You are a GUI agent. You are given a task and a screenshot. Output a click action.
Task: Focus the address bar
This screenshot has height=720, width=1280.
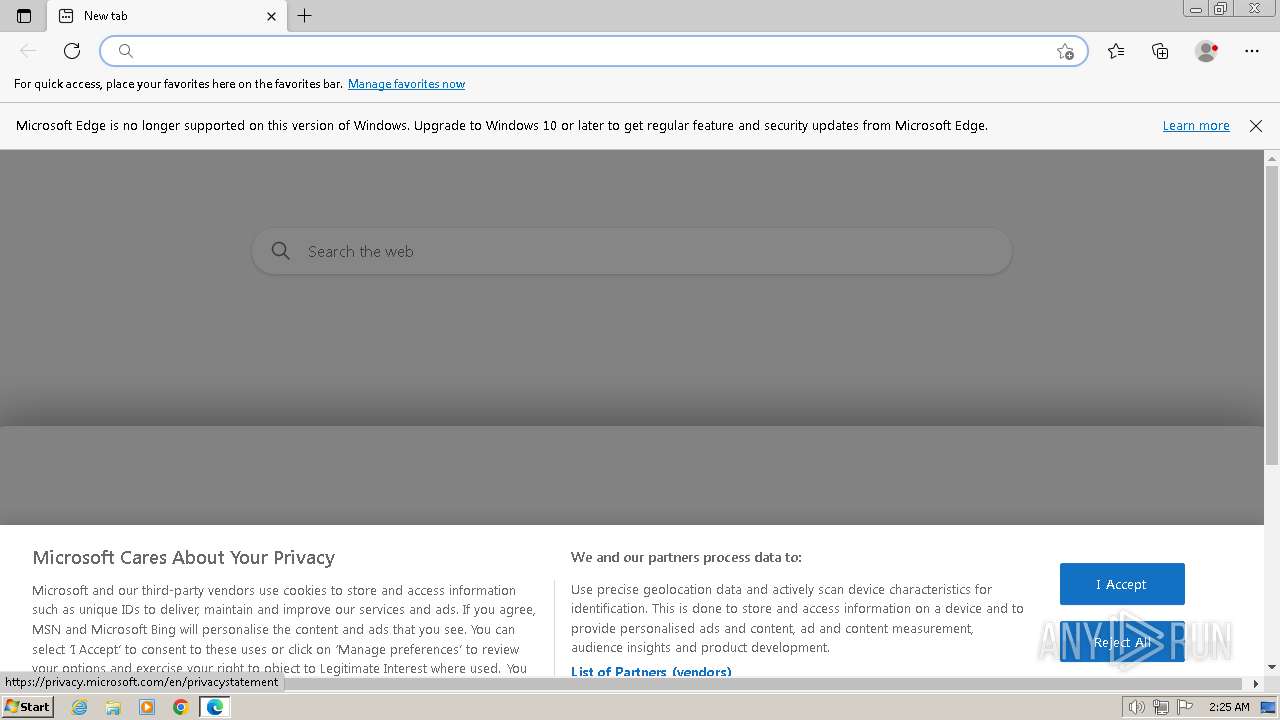click(x=594, y=51)
